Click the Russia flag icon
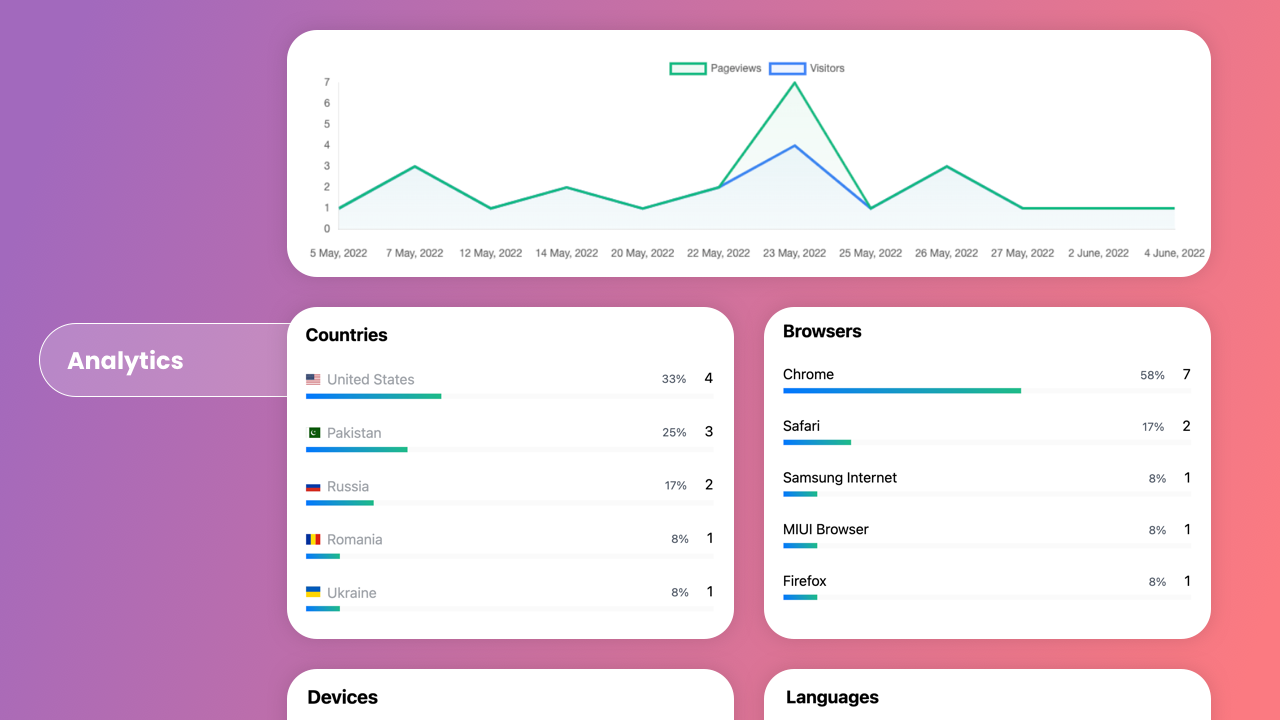The image size is (1280, 720). click(313, 487)
